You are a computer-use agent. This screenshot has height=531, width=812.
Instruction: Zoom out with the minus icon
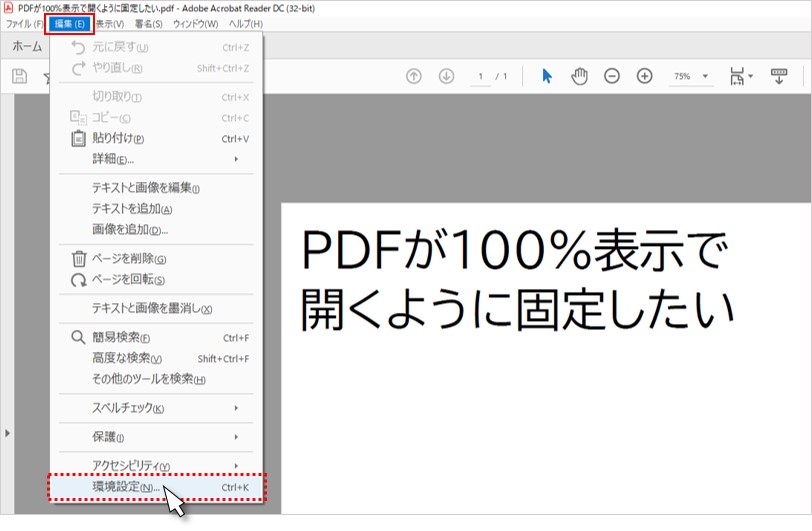tap(612, 76)
